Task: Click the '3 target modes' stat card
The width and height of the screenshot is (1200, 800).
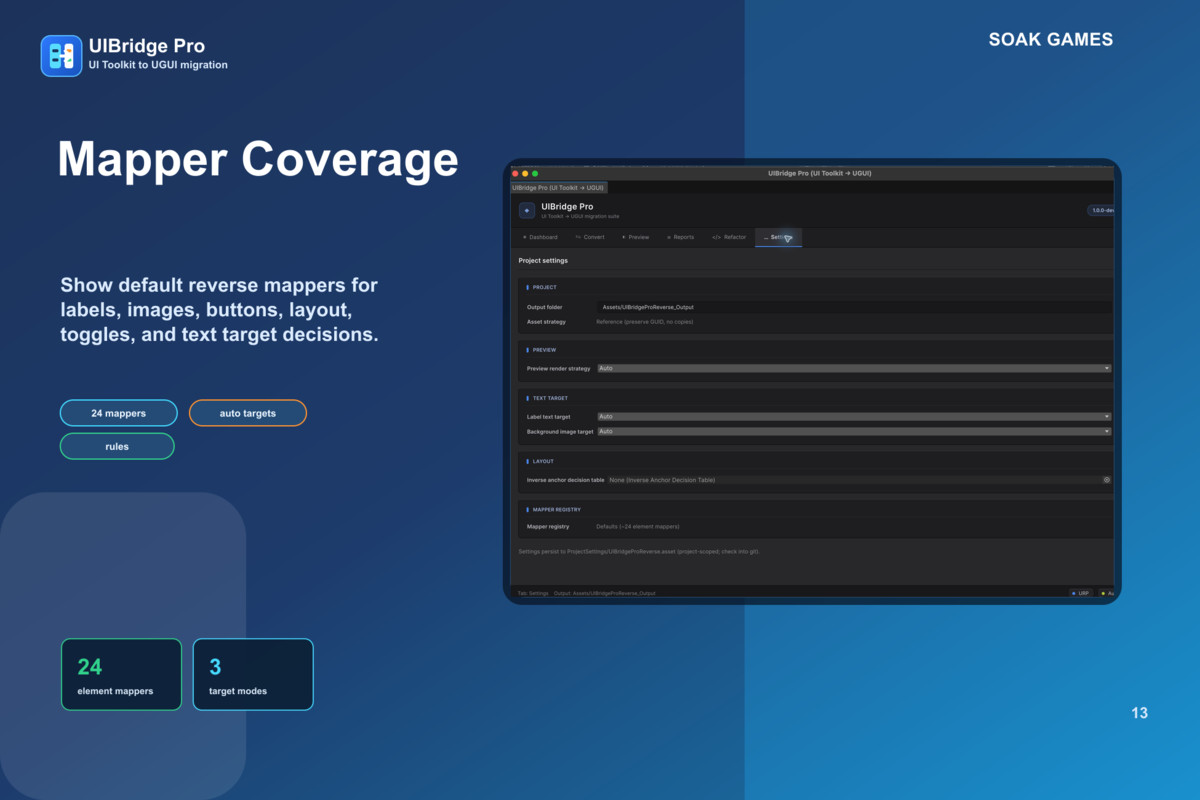Action: pos(253,675)
